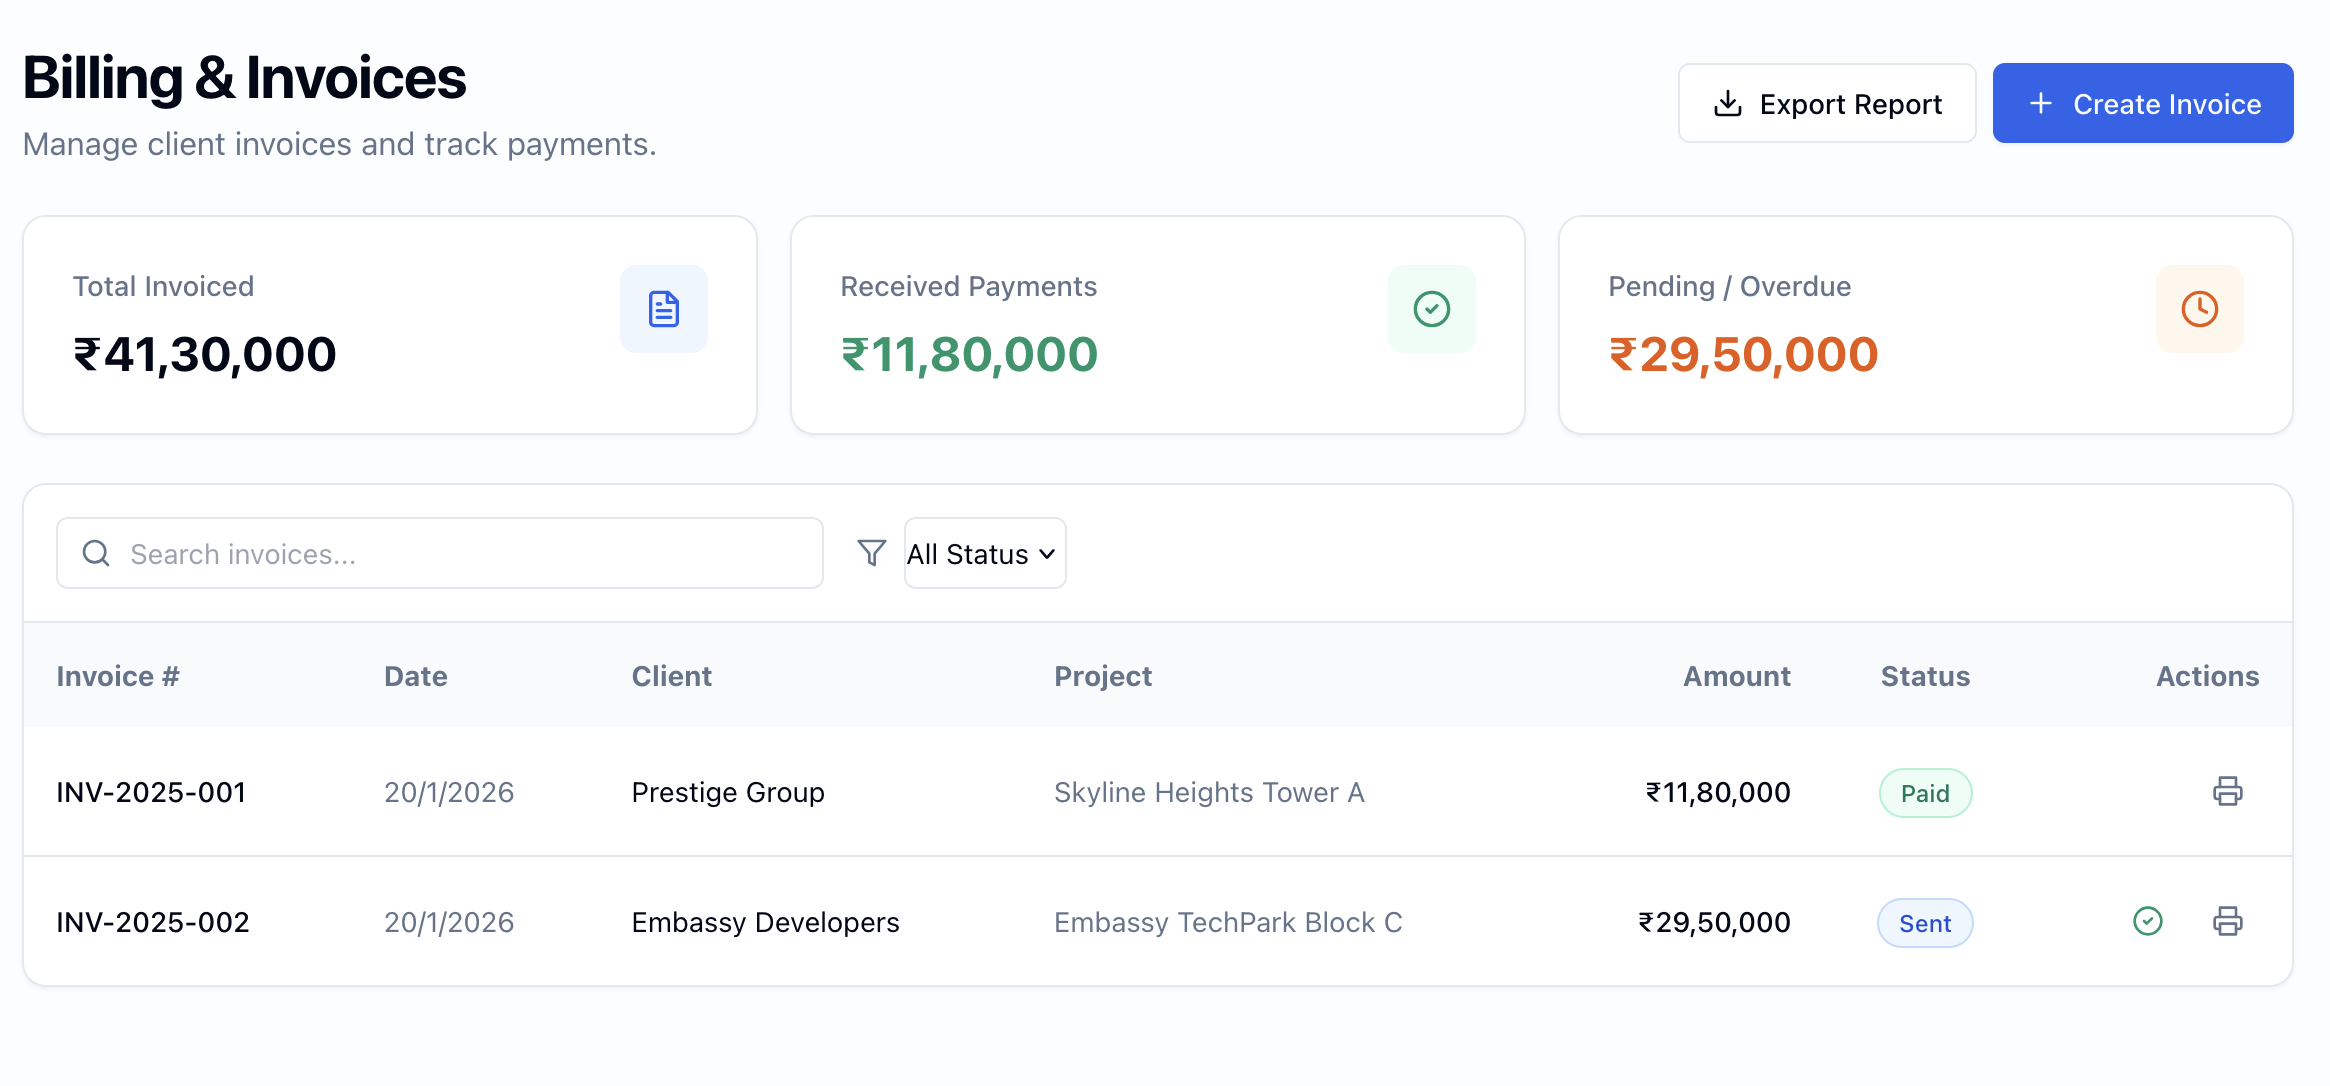Create a new invoice
Screen dimensions: 2330x1086
tap(2142, 104)
